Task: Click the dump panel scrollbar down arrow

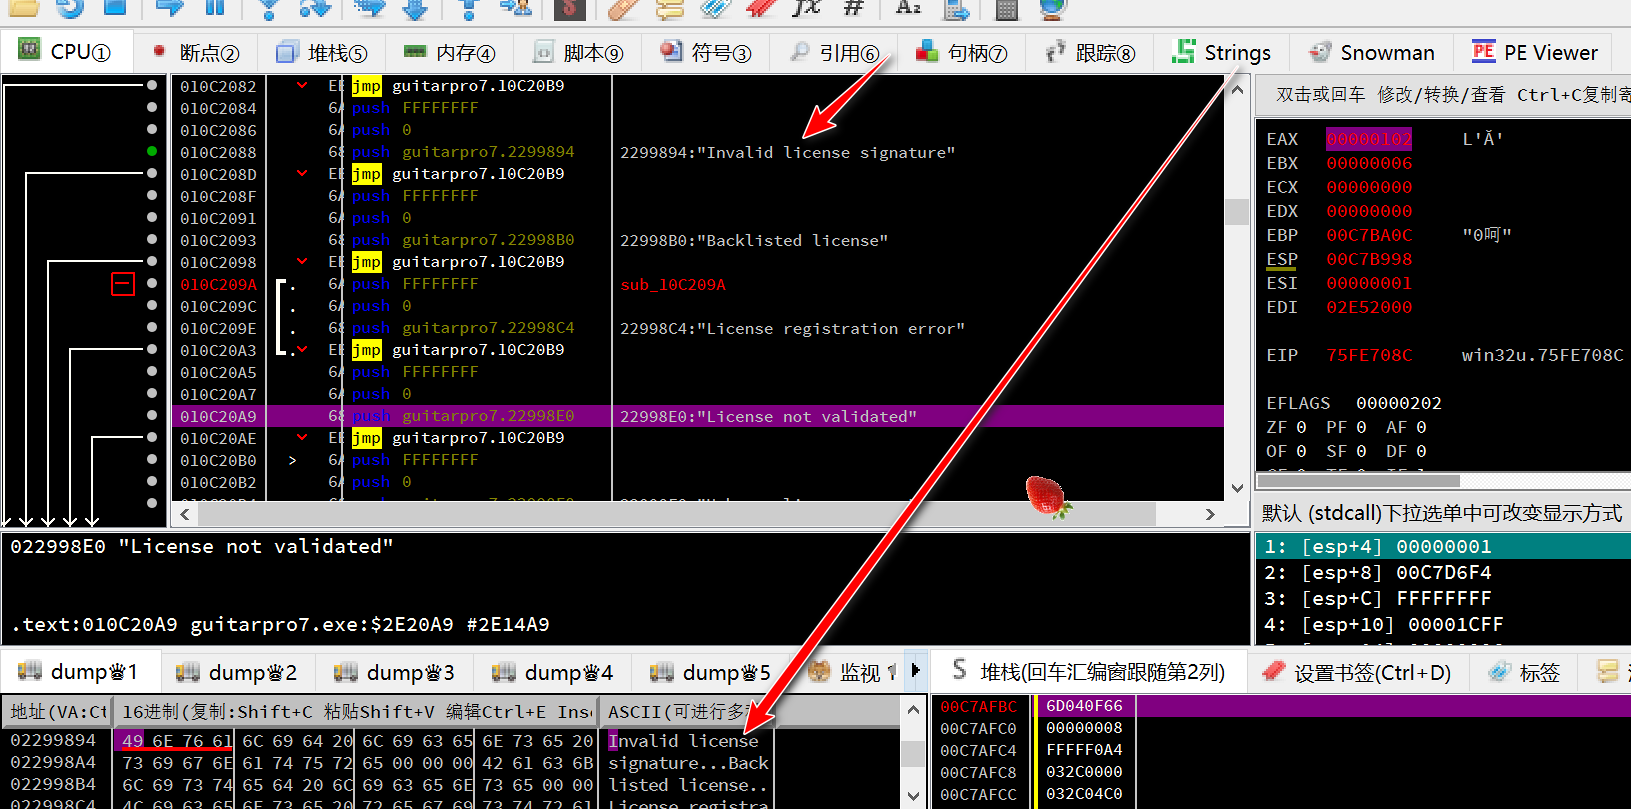Action: tap(913, 796)
